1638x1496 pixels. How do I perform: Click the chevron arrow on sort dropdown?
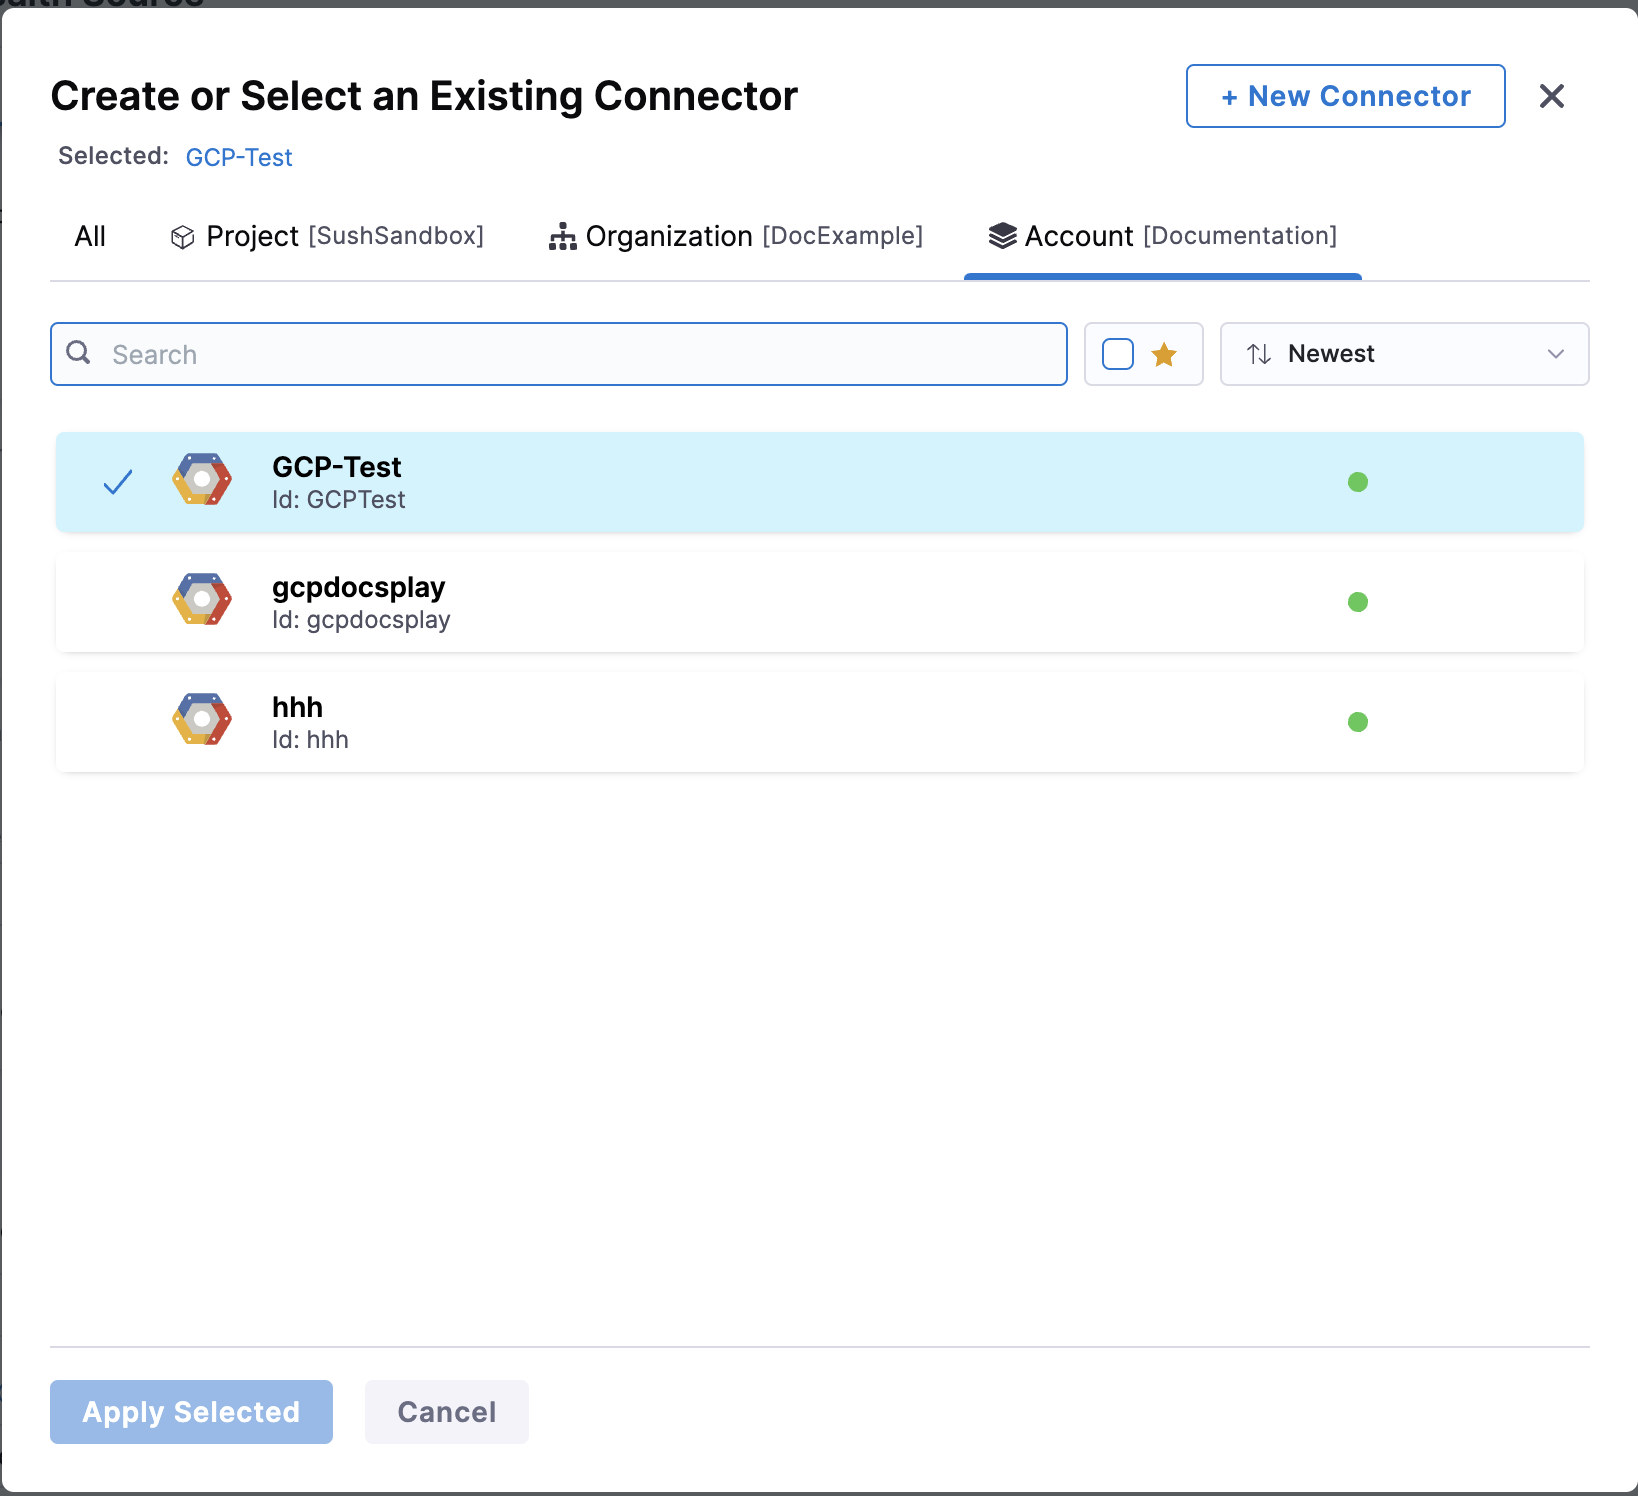1555,354
